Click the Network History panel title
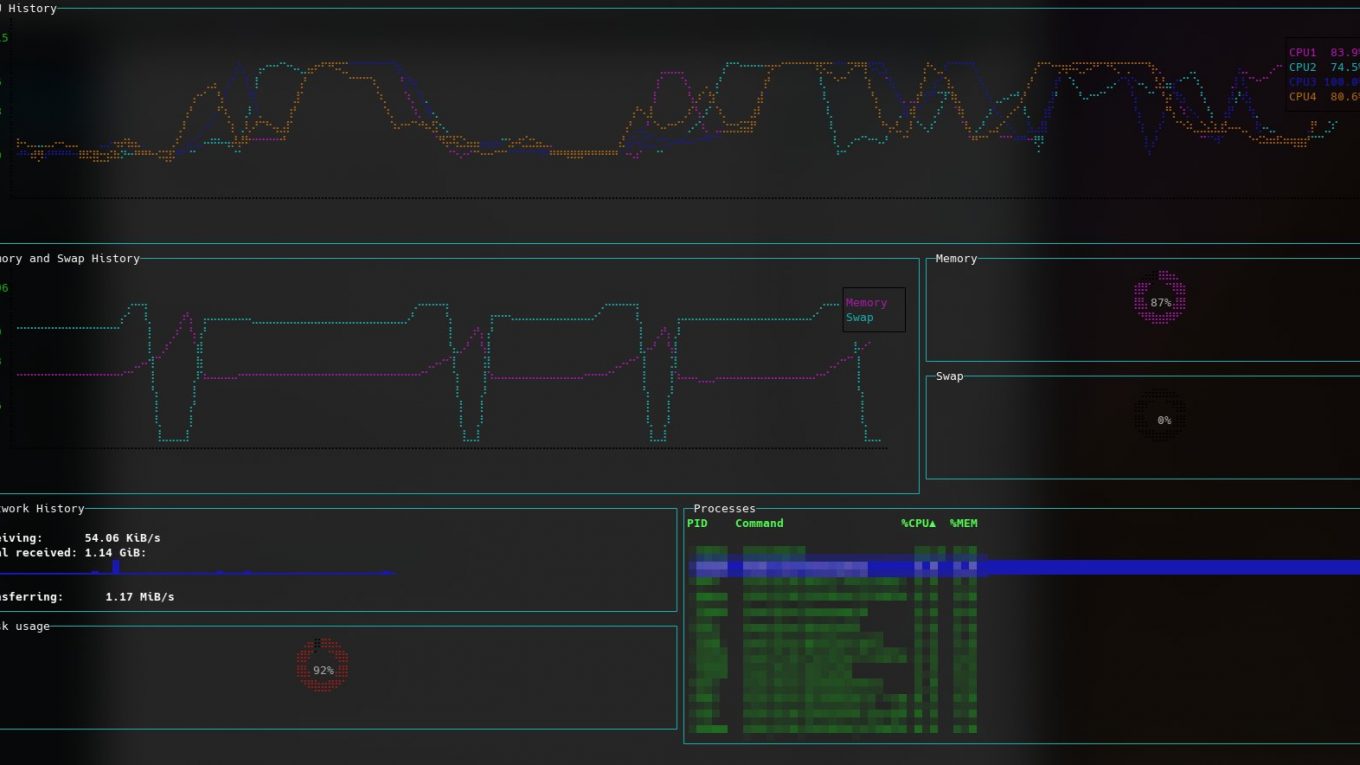The height and width of the screenshot is (765, 1360). coord(42,509)
